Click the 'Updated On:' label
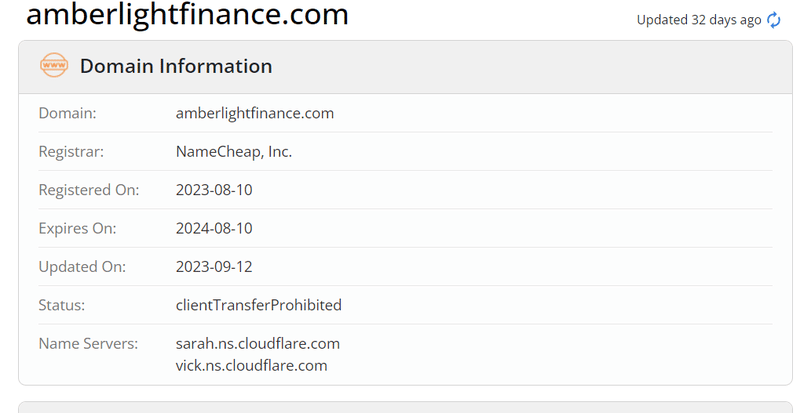800x413 pixels. click(x=82, y=266)
